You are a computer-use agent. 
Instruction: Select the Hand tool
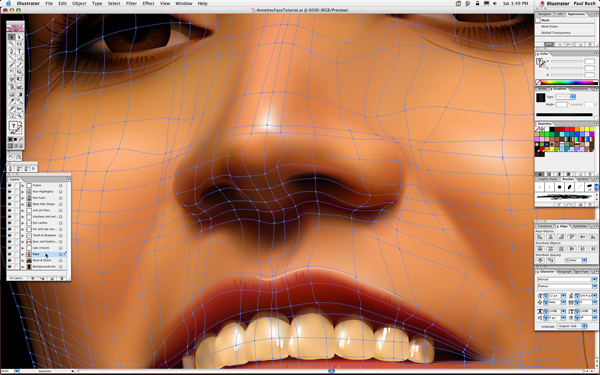[x=11, y=115]
